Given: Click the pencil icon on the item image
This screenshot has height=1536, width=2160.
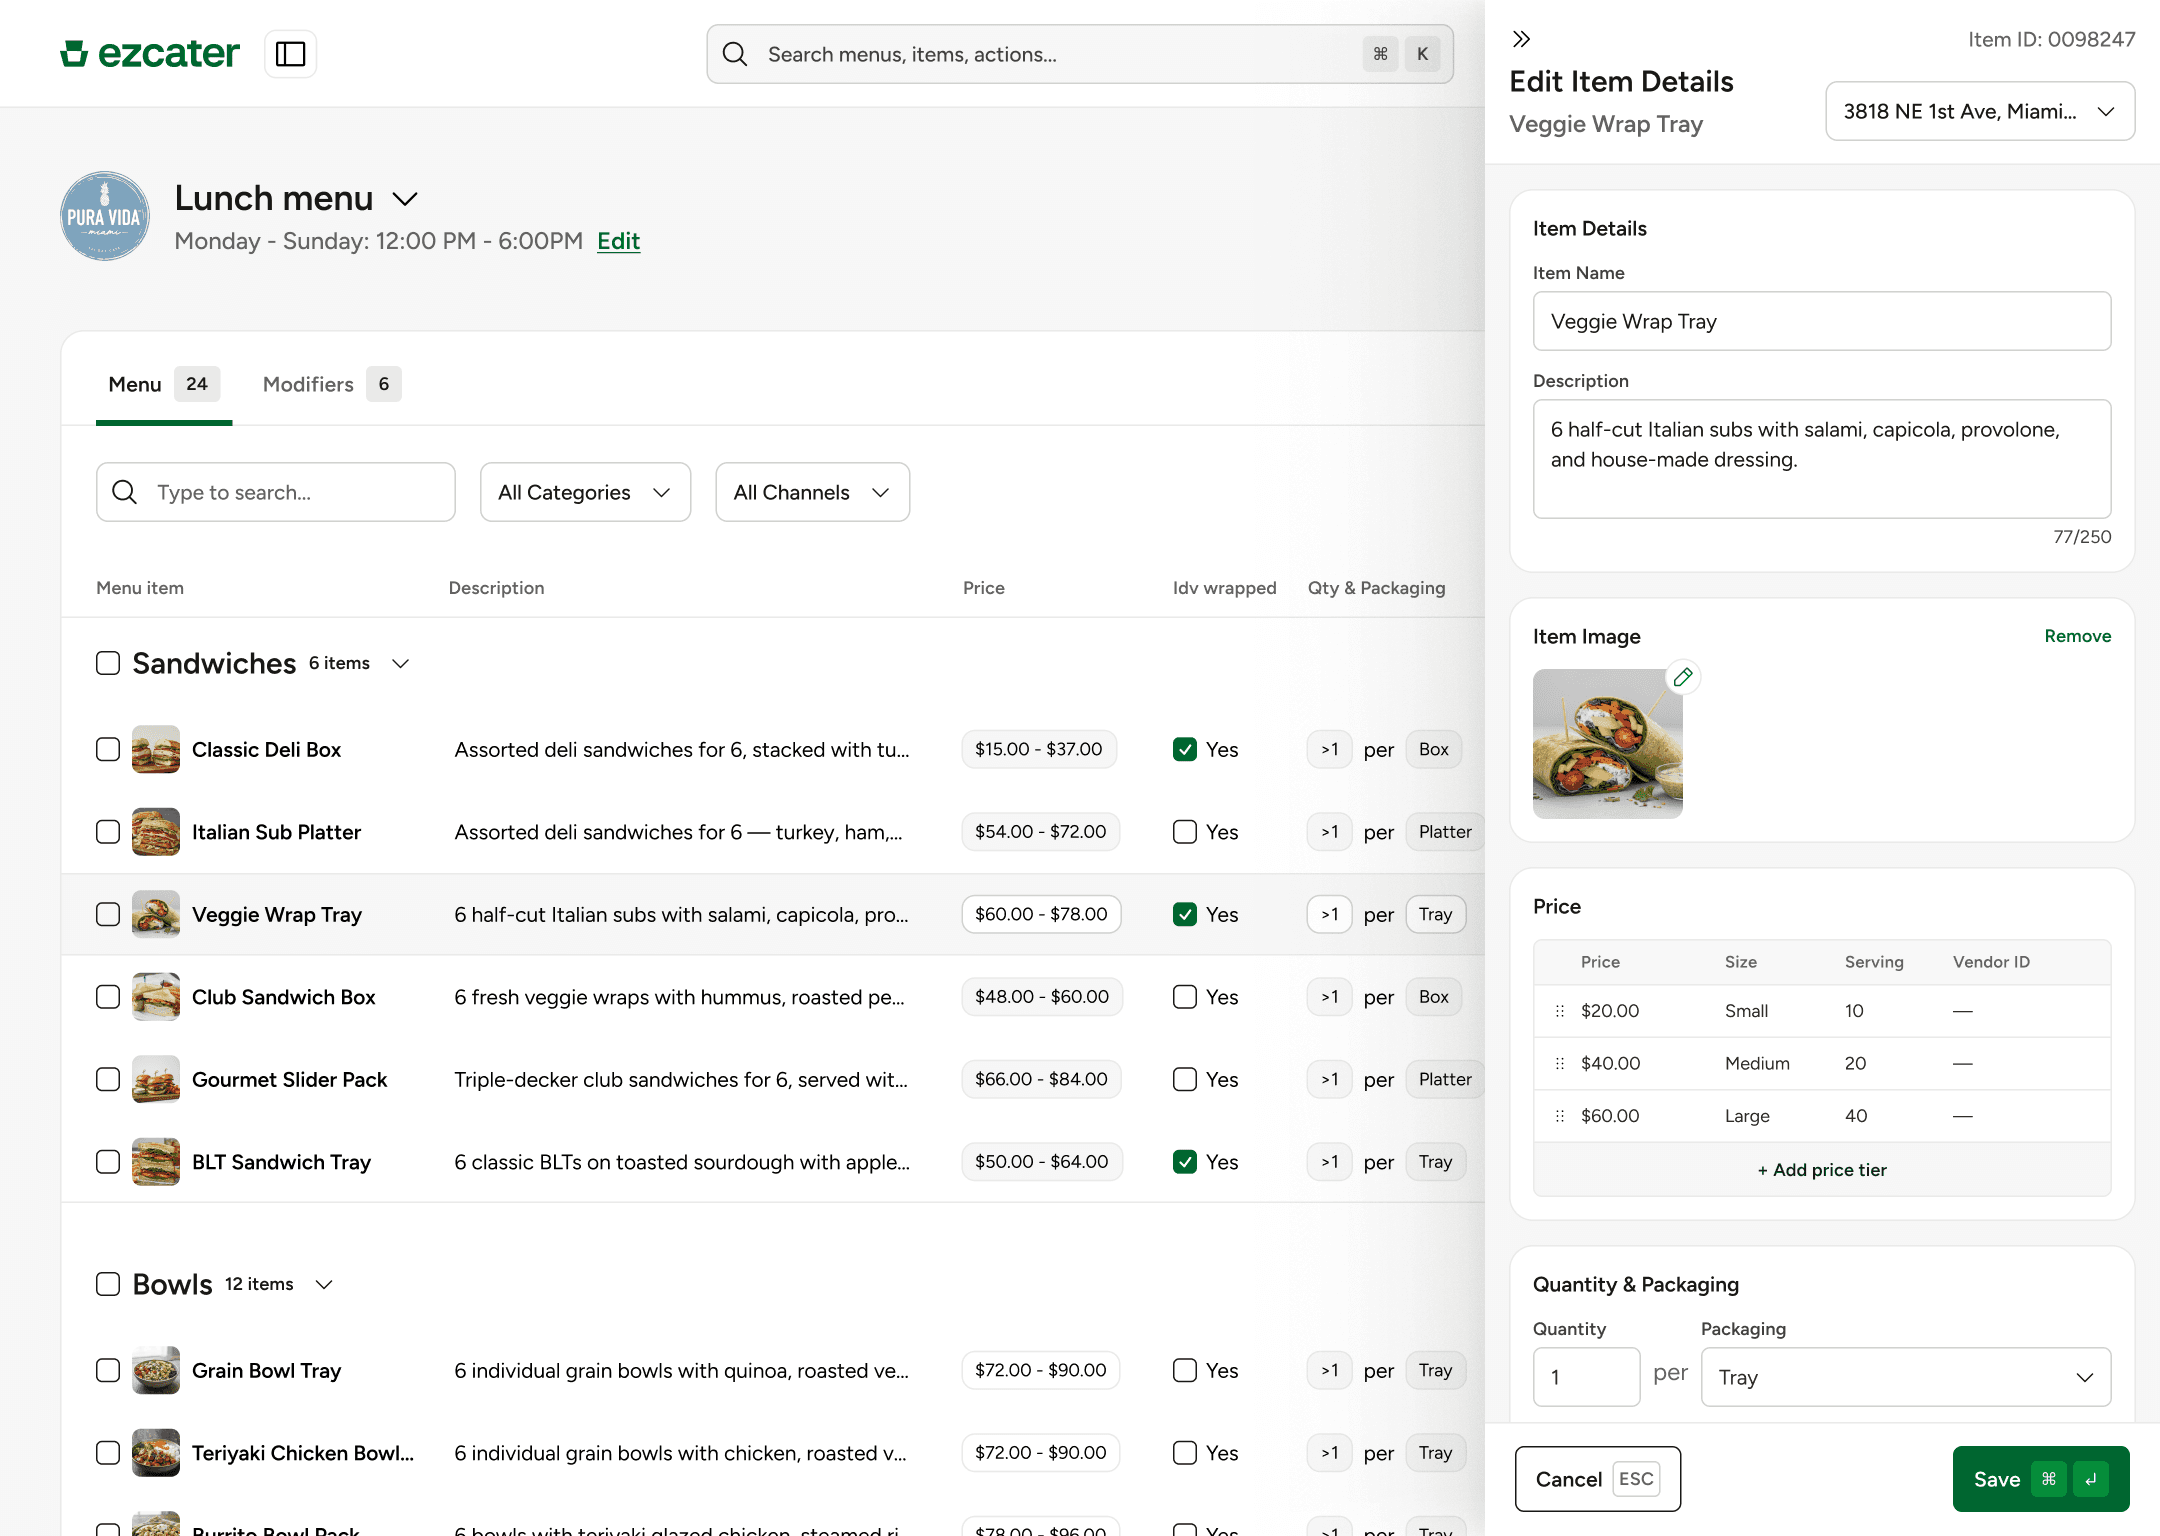Looking at the screenshot, I should pyautogui.click(x=1683, y=677).
